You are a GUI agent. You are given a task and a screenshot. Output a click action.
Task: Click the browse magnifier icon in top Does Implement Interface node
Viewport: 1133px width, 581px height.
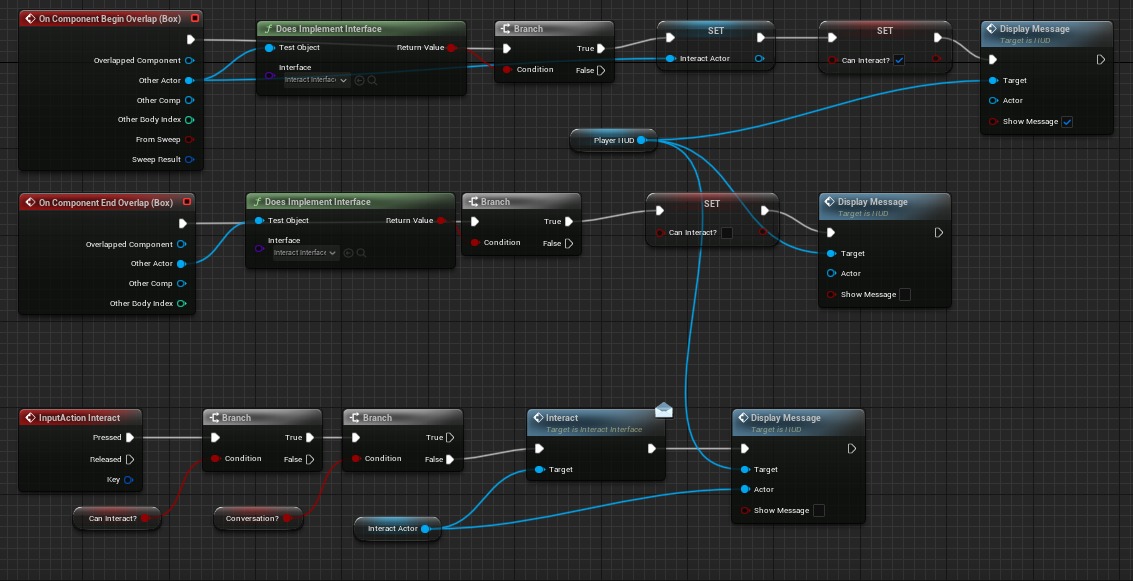point(372,80)
